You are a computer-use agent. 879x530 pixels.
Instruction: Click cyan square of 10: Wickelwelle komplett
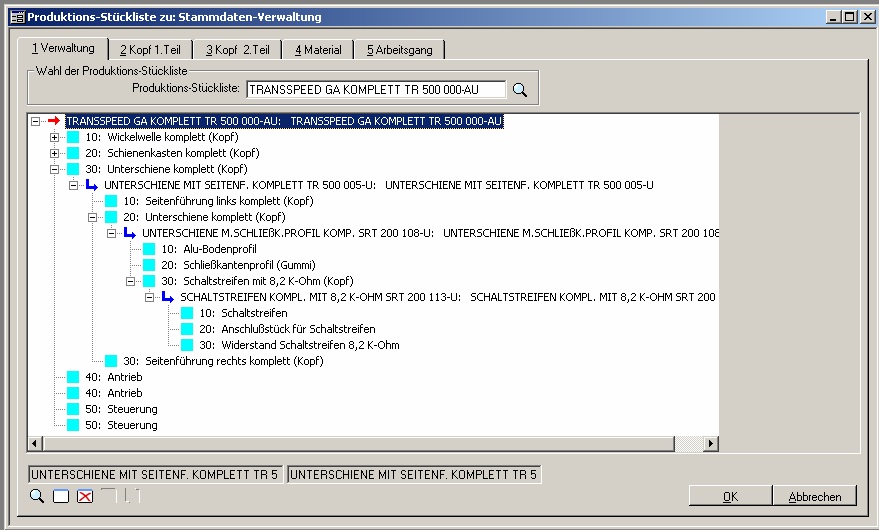point(73,137)
